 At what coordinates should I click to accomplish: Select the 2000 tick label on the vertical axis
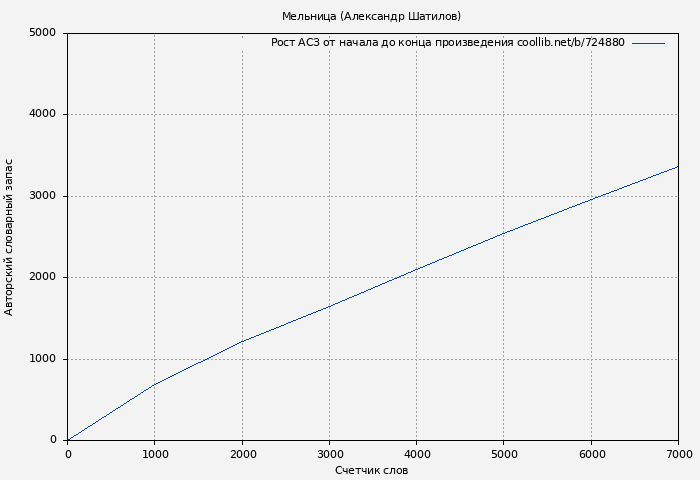[x=44, y=278]
